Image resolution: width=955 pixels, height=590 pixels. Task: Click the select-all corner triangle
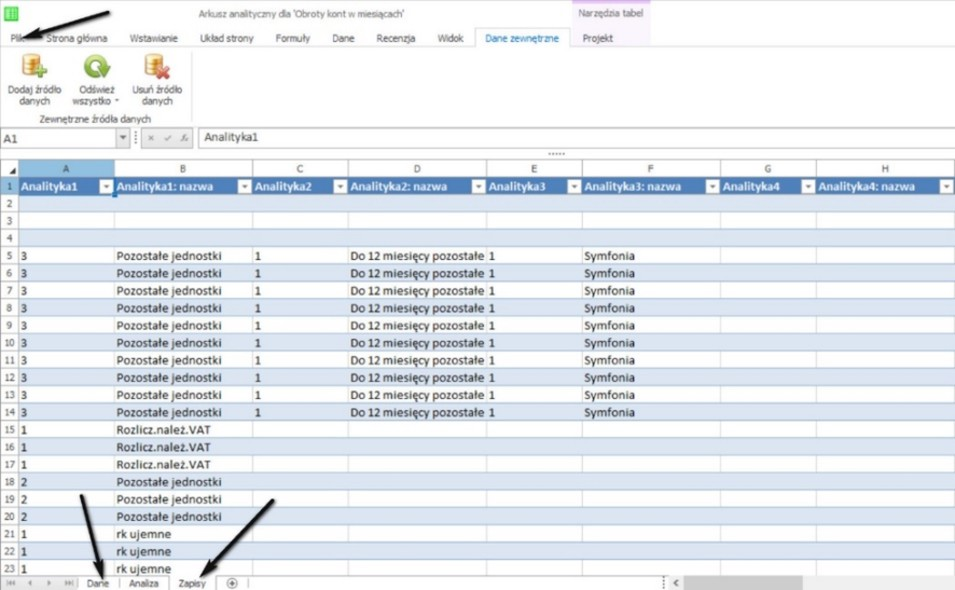[12, 170]
